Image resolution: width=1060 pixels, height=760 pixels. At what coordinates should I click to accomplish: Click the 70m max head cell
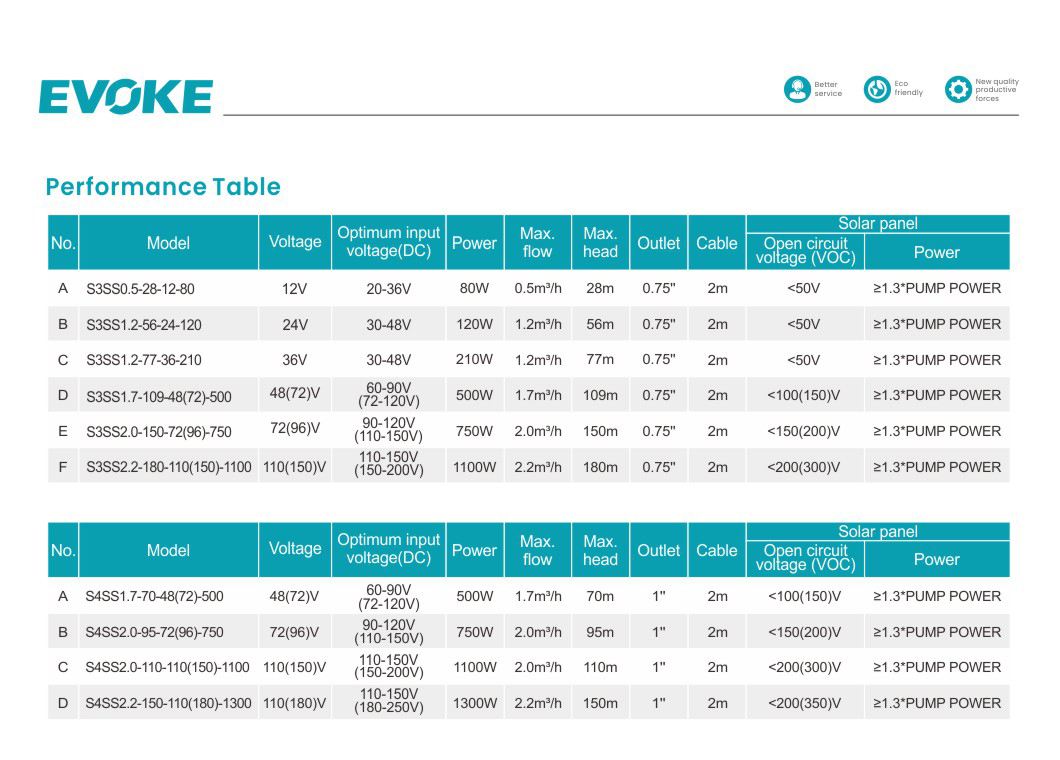[600, 596]
